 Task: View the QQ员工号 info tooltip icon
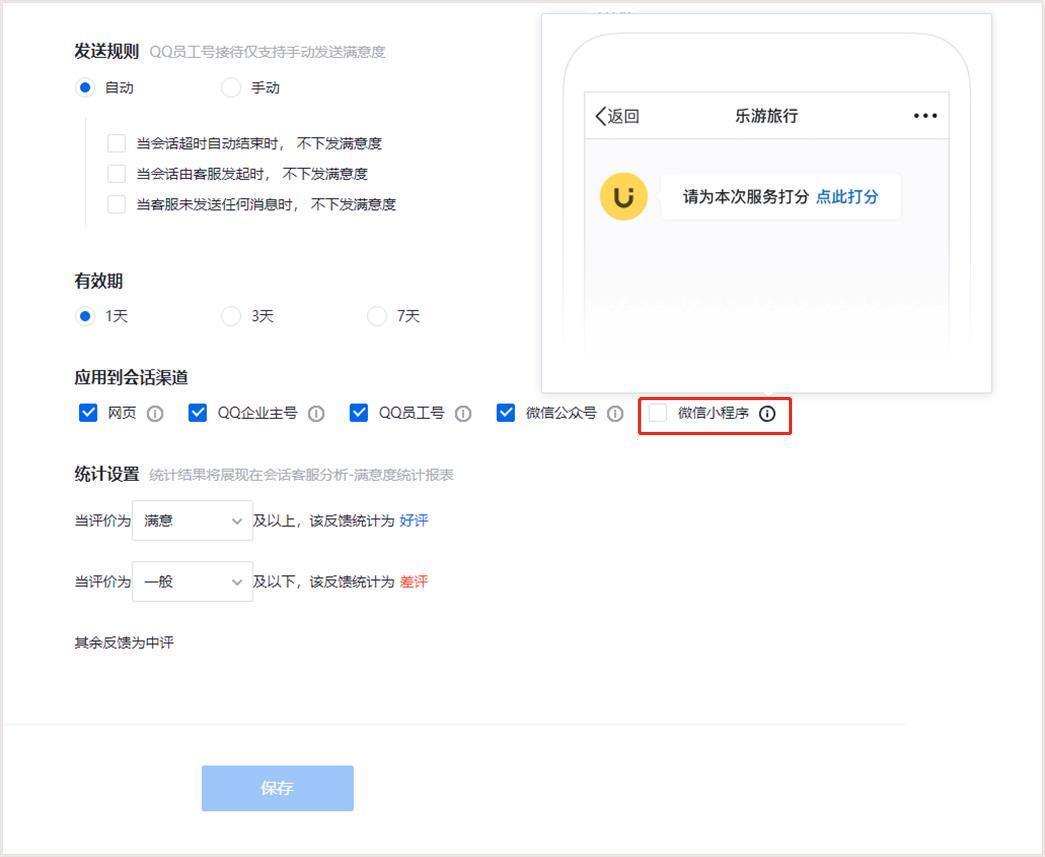point(462,413)
